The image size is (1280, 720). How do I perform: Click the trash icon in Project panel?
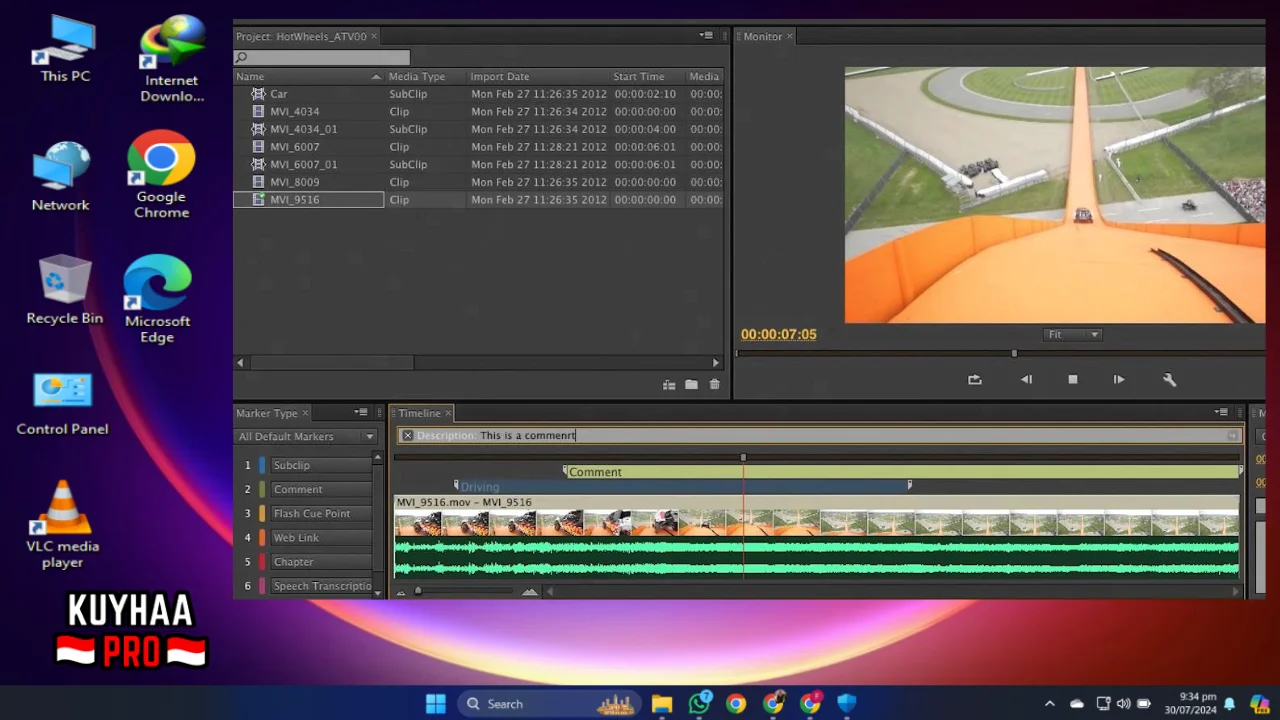714,385
